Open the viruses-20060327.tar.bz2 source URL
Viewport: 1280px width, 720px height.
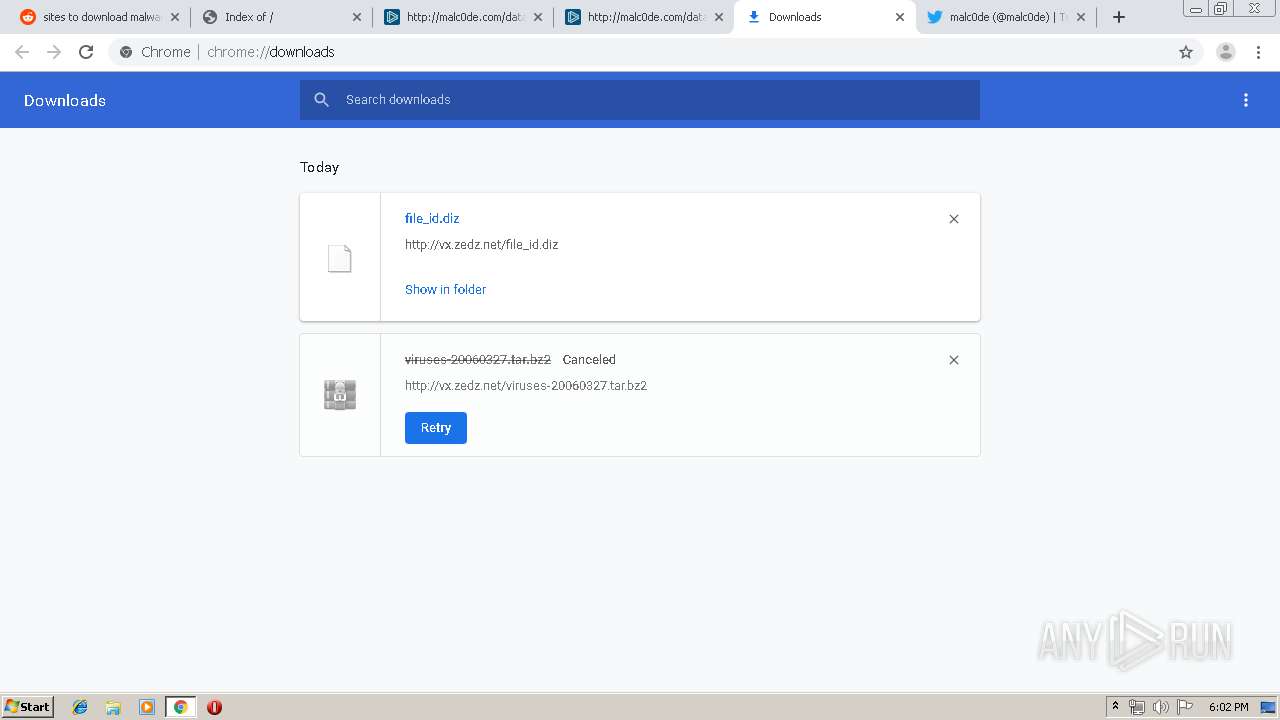pos(526,385)
